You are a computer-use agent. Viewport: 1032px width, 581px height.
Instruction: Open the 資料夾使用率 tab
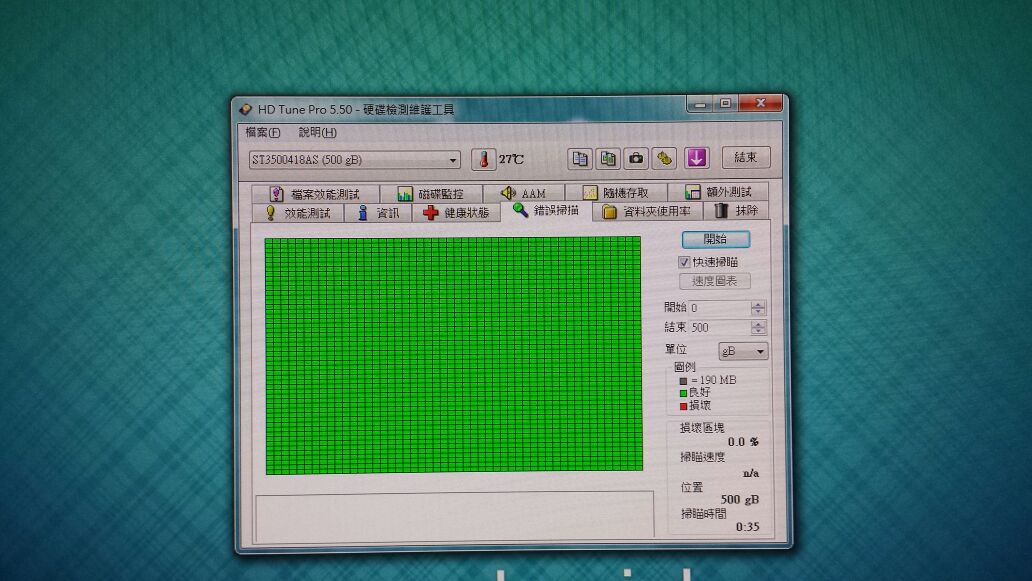648,211
